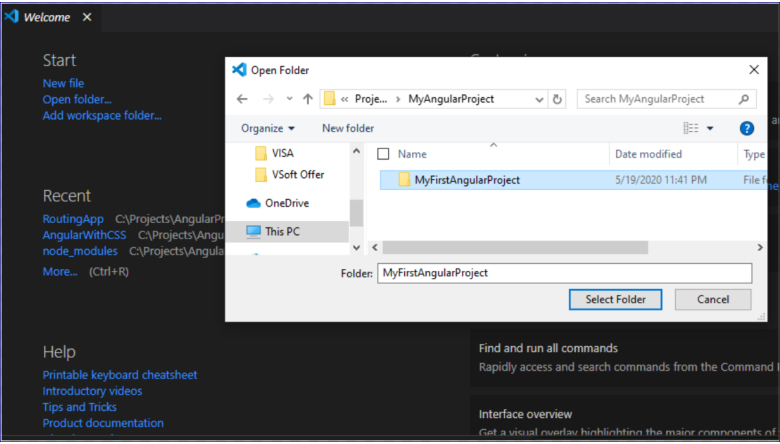This screenshot has width=780, height=444.
Task: Open the VSoft Offer folder
Action: (x=297, y=174)
